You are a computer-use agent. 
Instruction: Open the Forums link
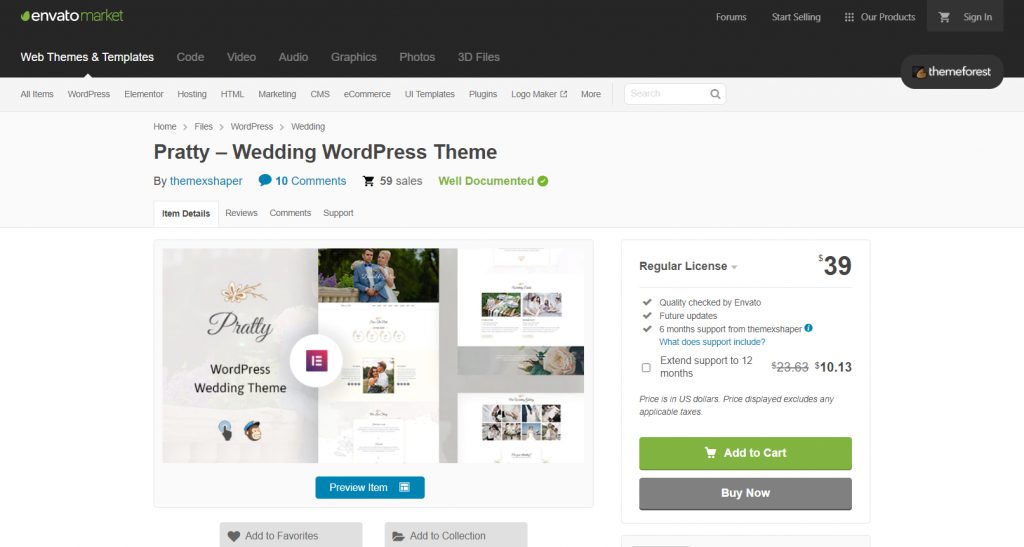coord(731,17)
